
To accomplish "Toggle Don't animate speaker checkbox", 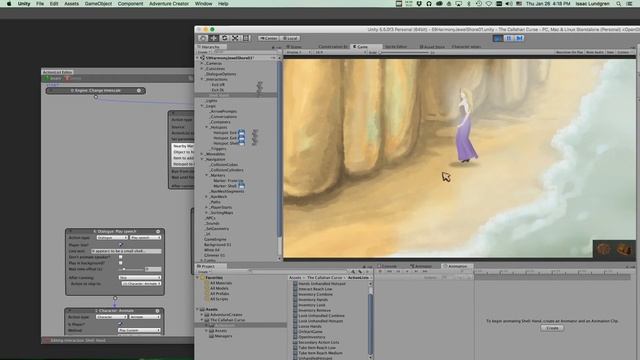I will point(120,257).
